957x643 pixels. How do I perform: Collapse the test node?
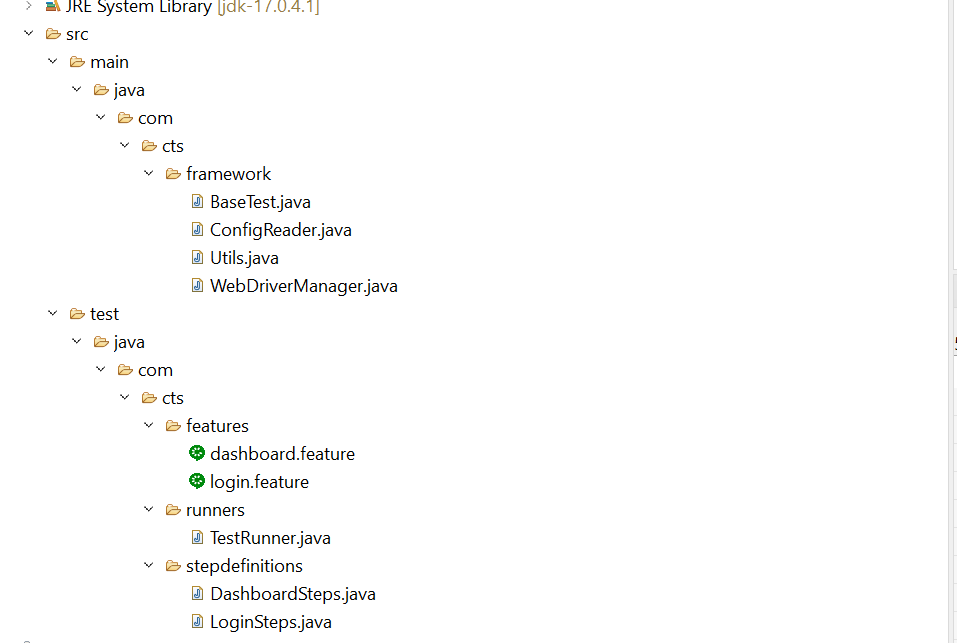[53, 313]
